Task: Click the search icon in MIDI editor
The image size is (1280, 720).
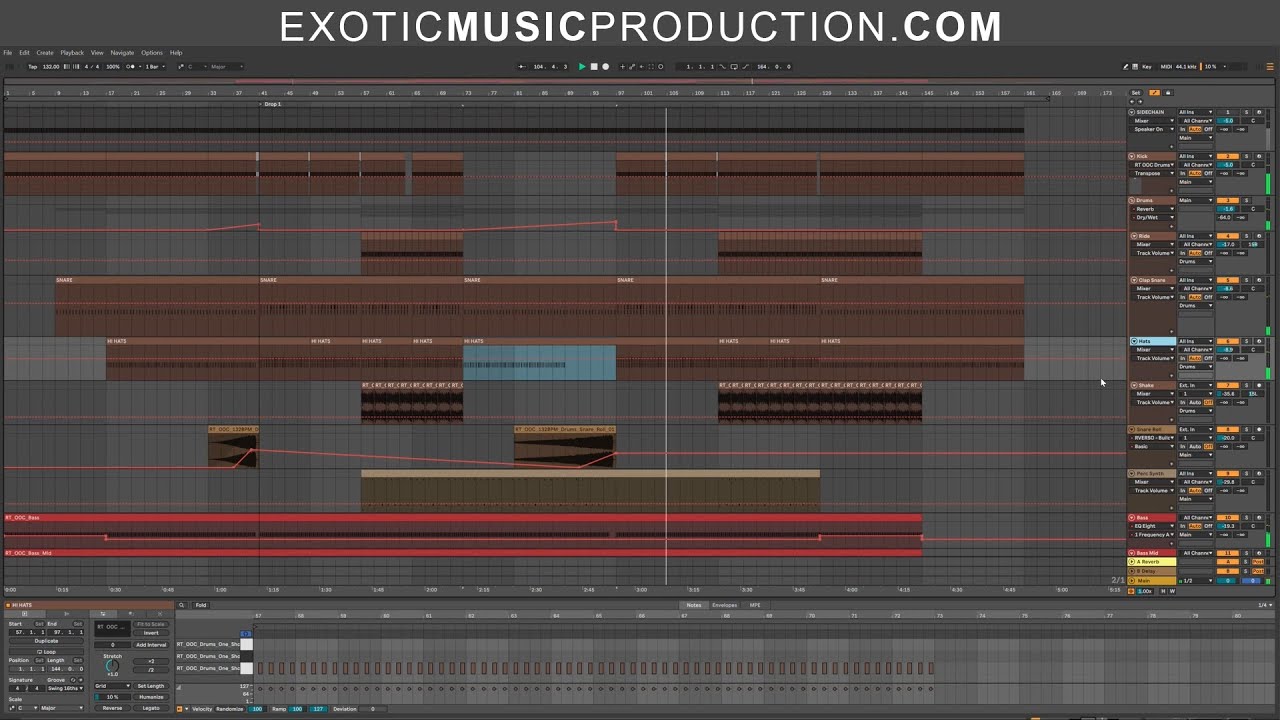Action: (181, 605)
